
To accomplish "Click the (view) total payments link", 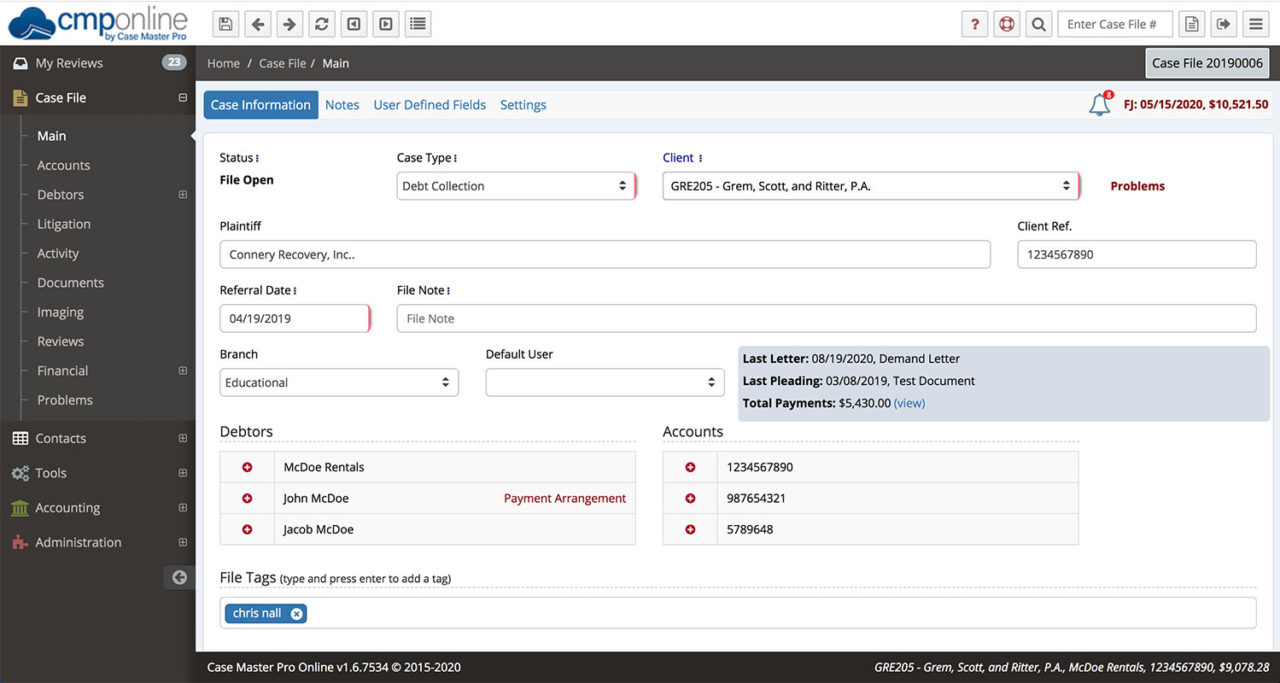I will [x=909, y=403].
